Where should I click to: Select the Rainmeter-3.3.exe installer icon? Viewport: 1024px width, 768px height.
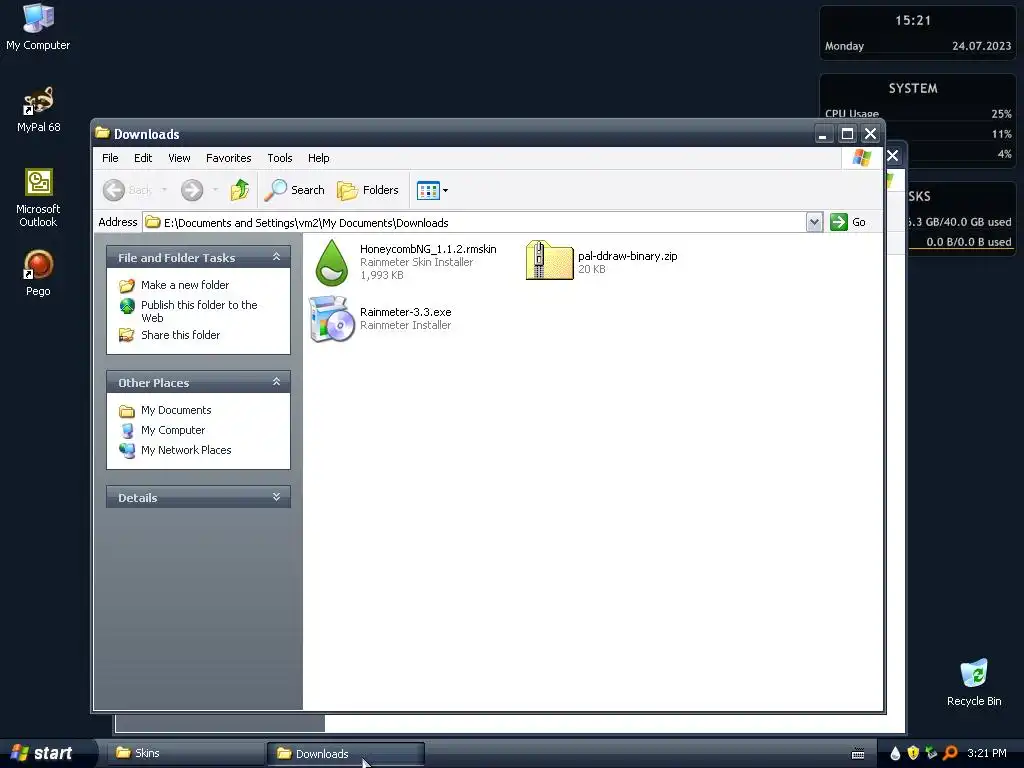coord(332,319)
